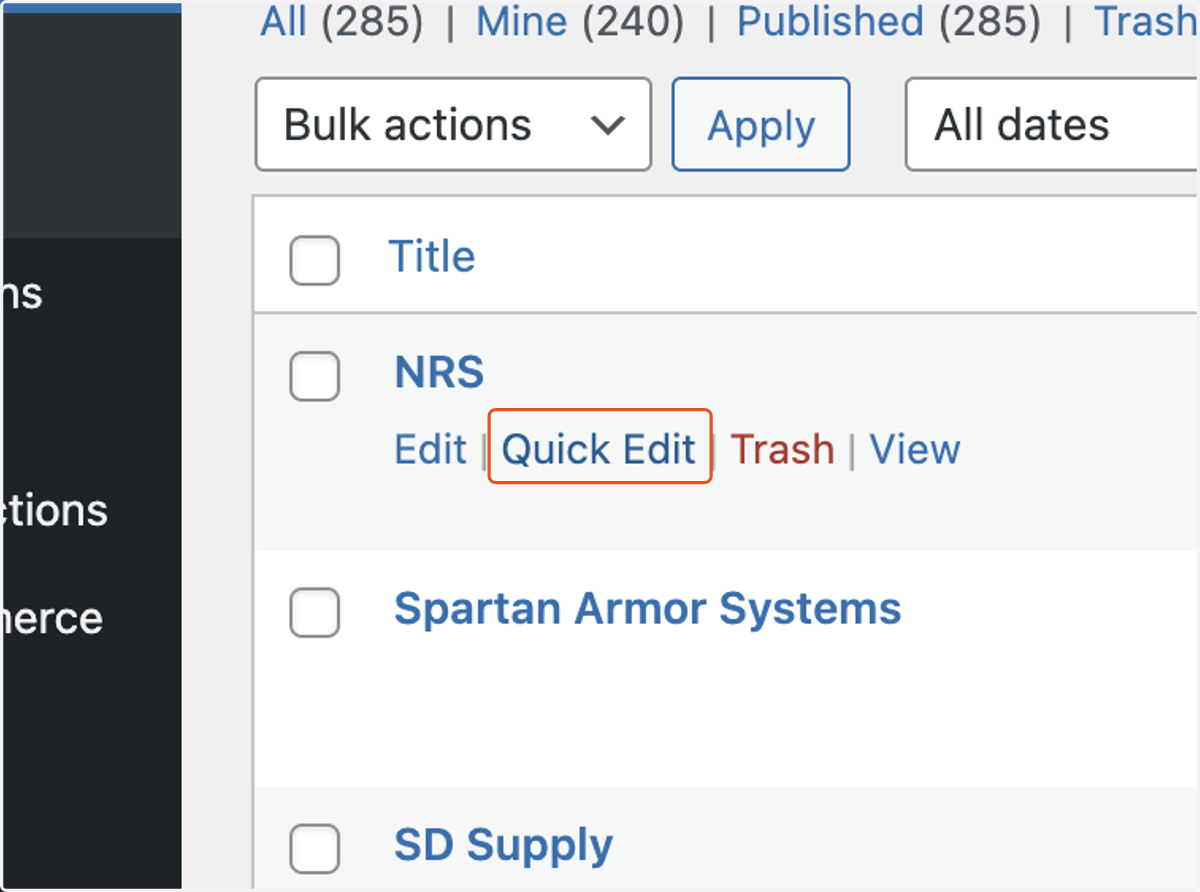Filter by Published (285)
The height and width of the screenshot is (892, 1200).
(x=889, y=21)
